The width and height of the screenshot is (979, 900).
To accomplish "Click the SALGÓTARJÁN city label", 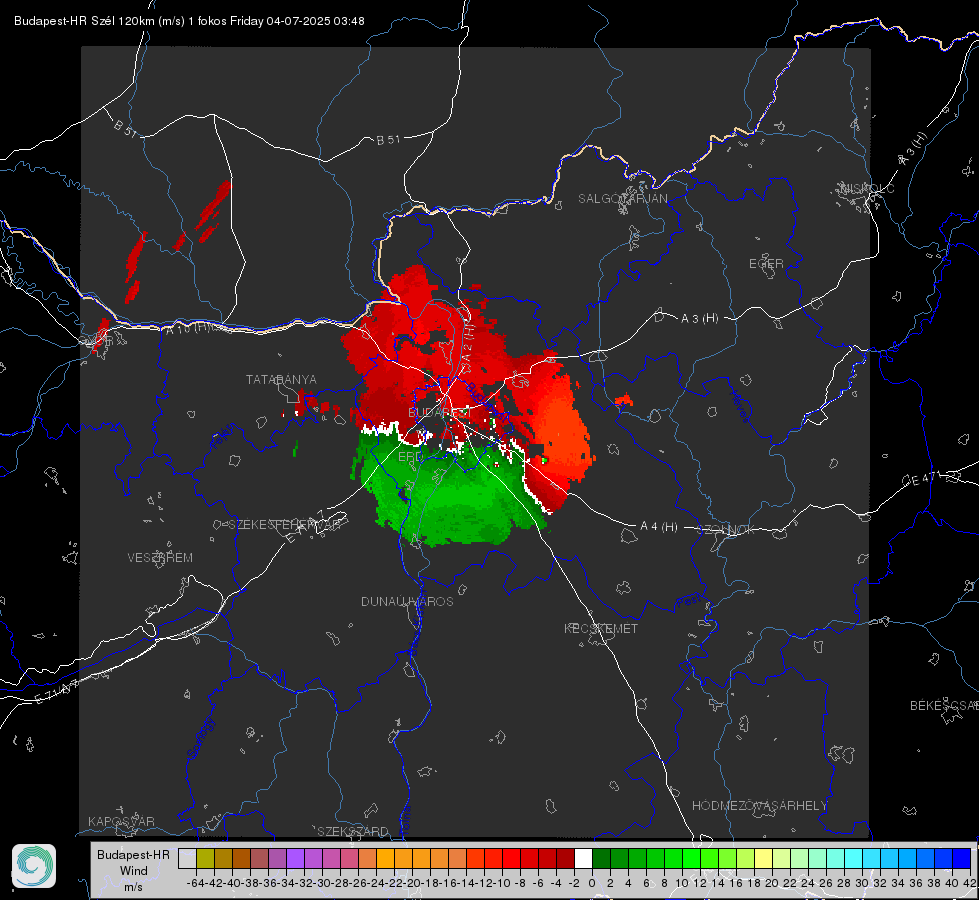I will [622, 199].
